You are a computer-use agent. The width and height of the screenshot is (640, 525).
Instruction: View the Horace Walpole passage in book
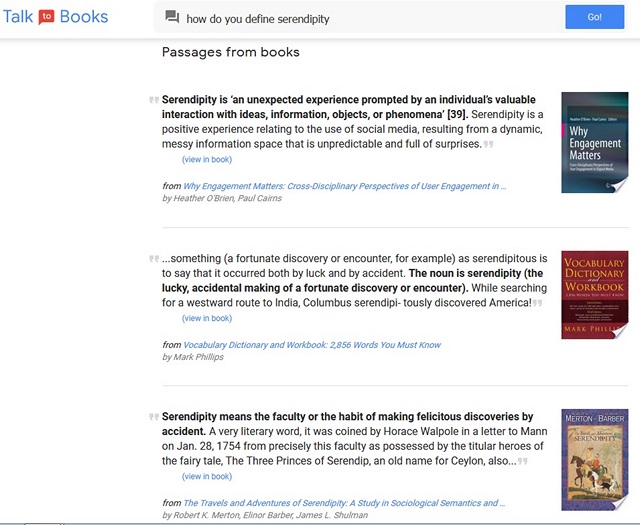point(207,476)
